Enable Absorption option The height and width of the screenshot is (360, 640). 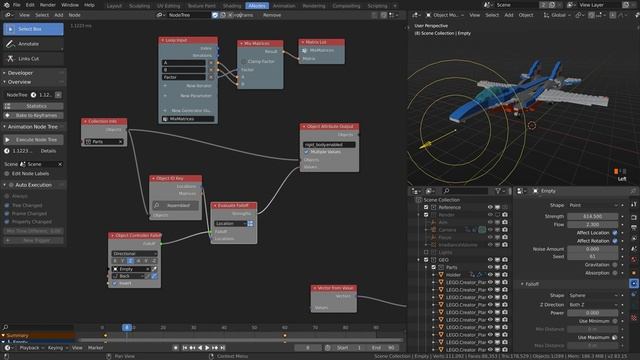[615, 273]
